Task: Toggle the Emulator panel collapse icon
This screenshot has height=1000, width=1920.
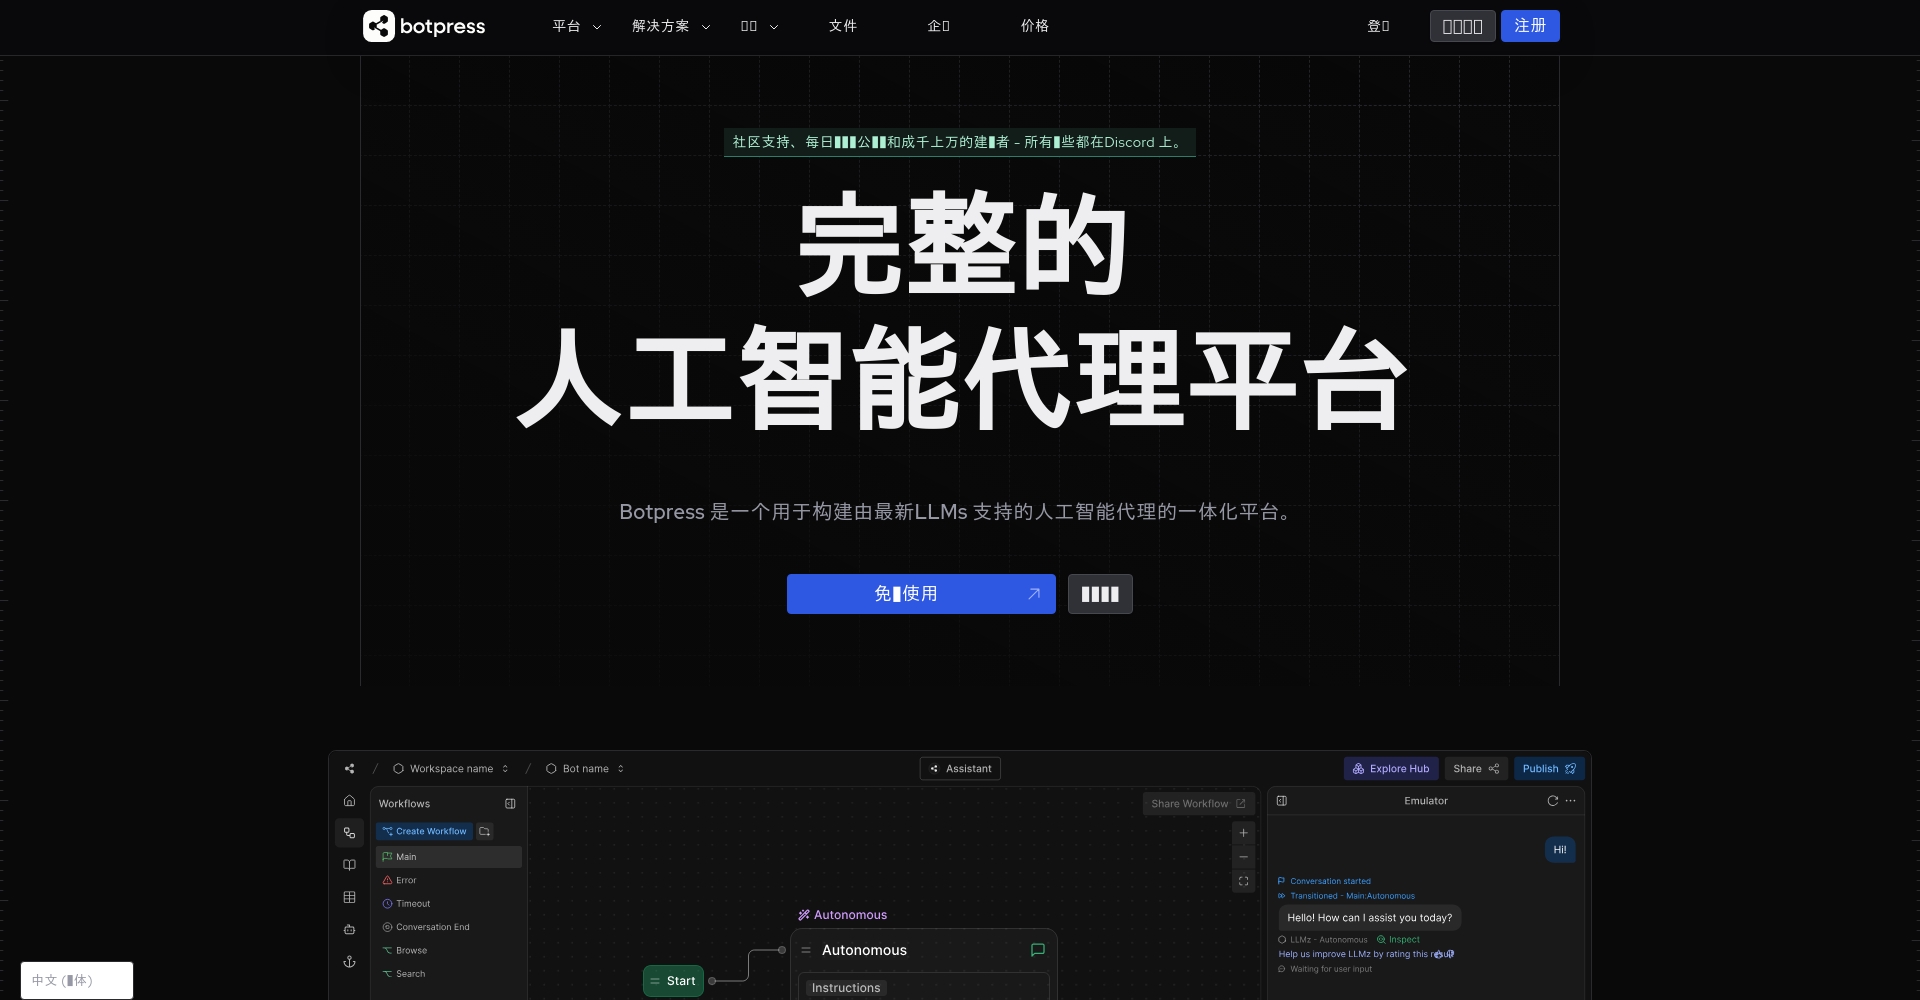Action: coord(1282,801)
